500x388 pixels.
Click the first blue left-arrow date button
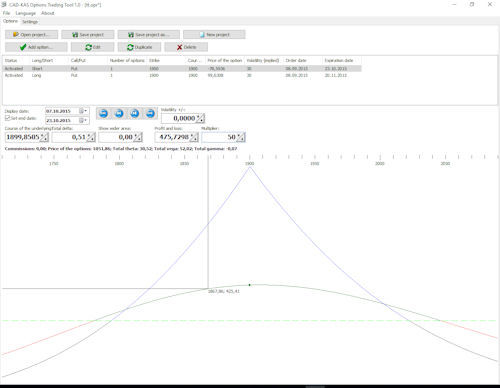104,113
